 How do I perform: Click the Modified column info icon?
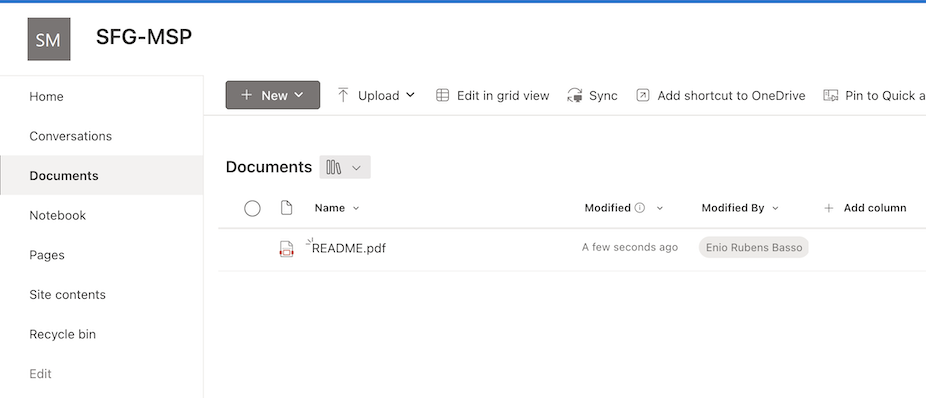click(640, 208)
